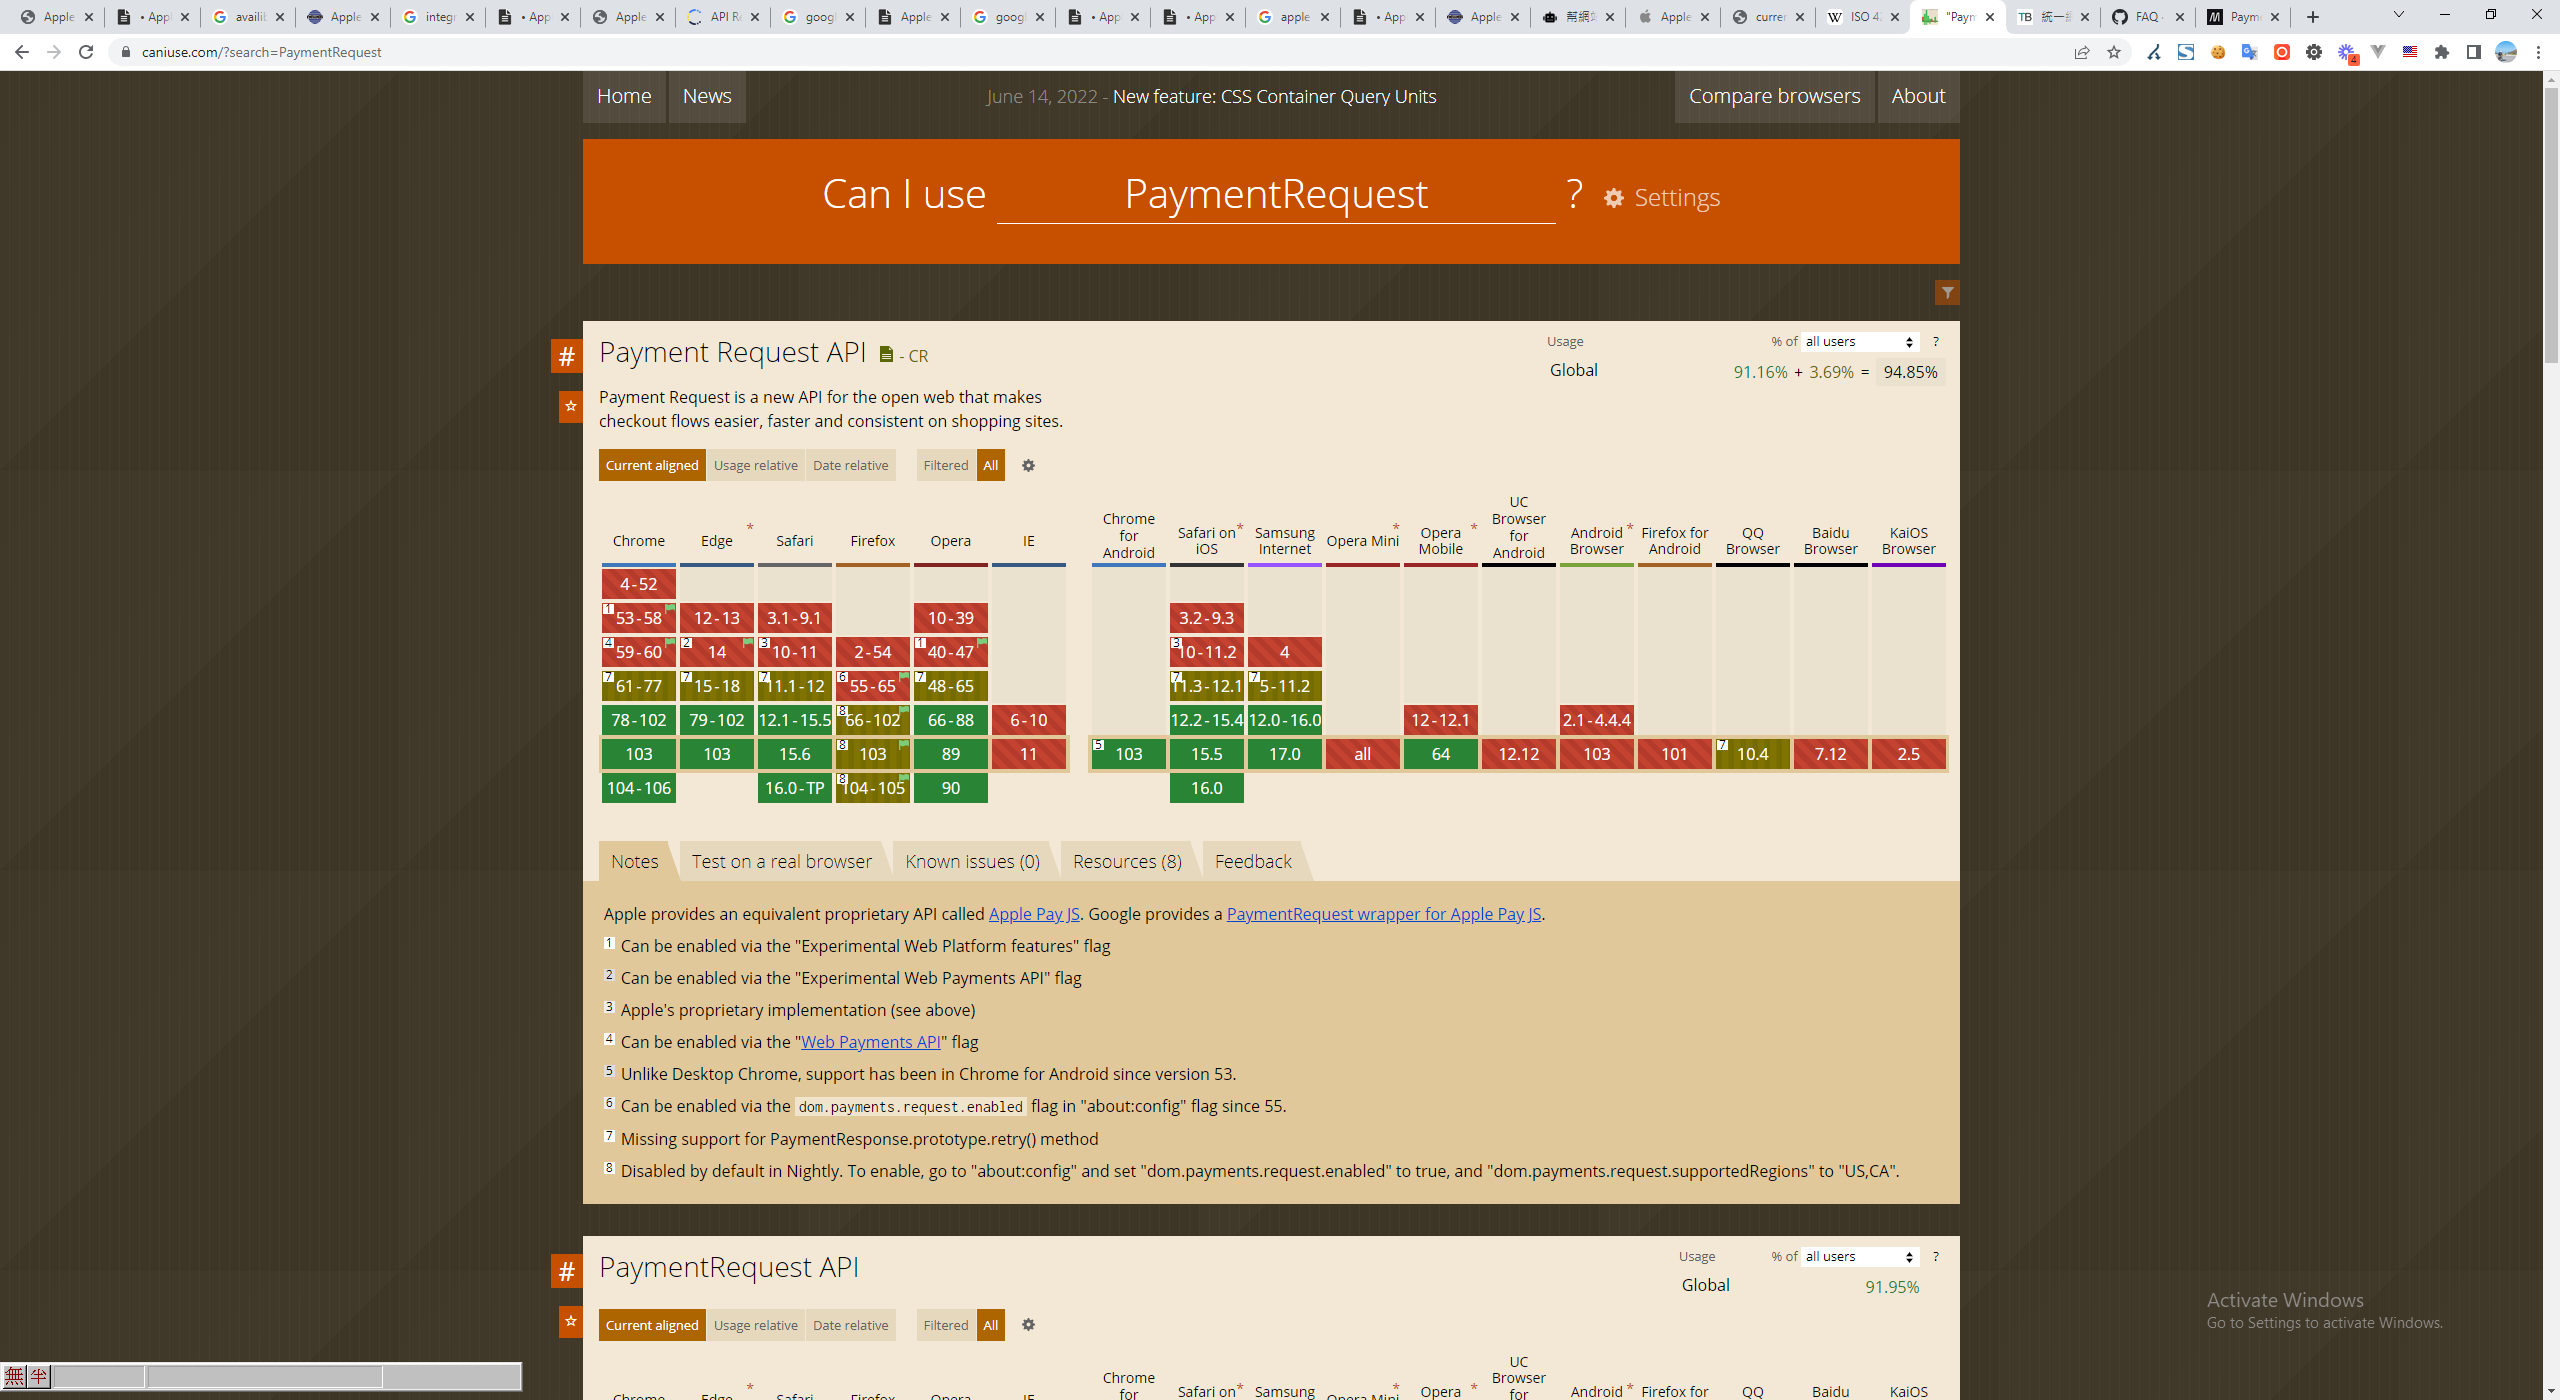Open the spec document icon next to CR
Screen dimensions: 2560x1400
pos(886,355)
